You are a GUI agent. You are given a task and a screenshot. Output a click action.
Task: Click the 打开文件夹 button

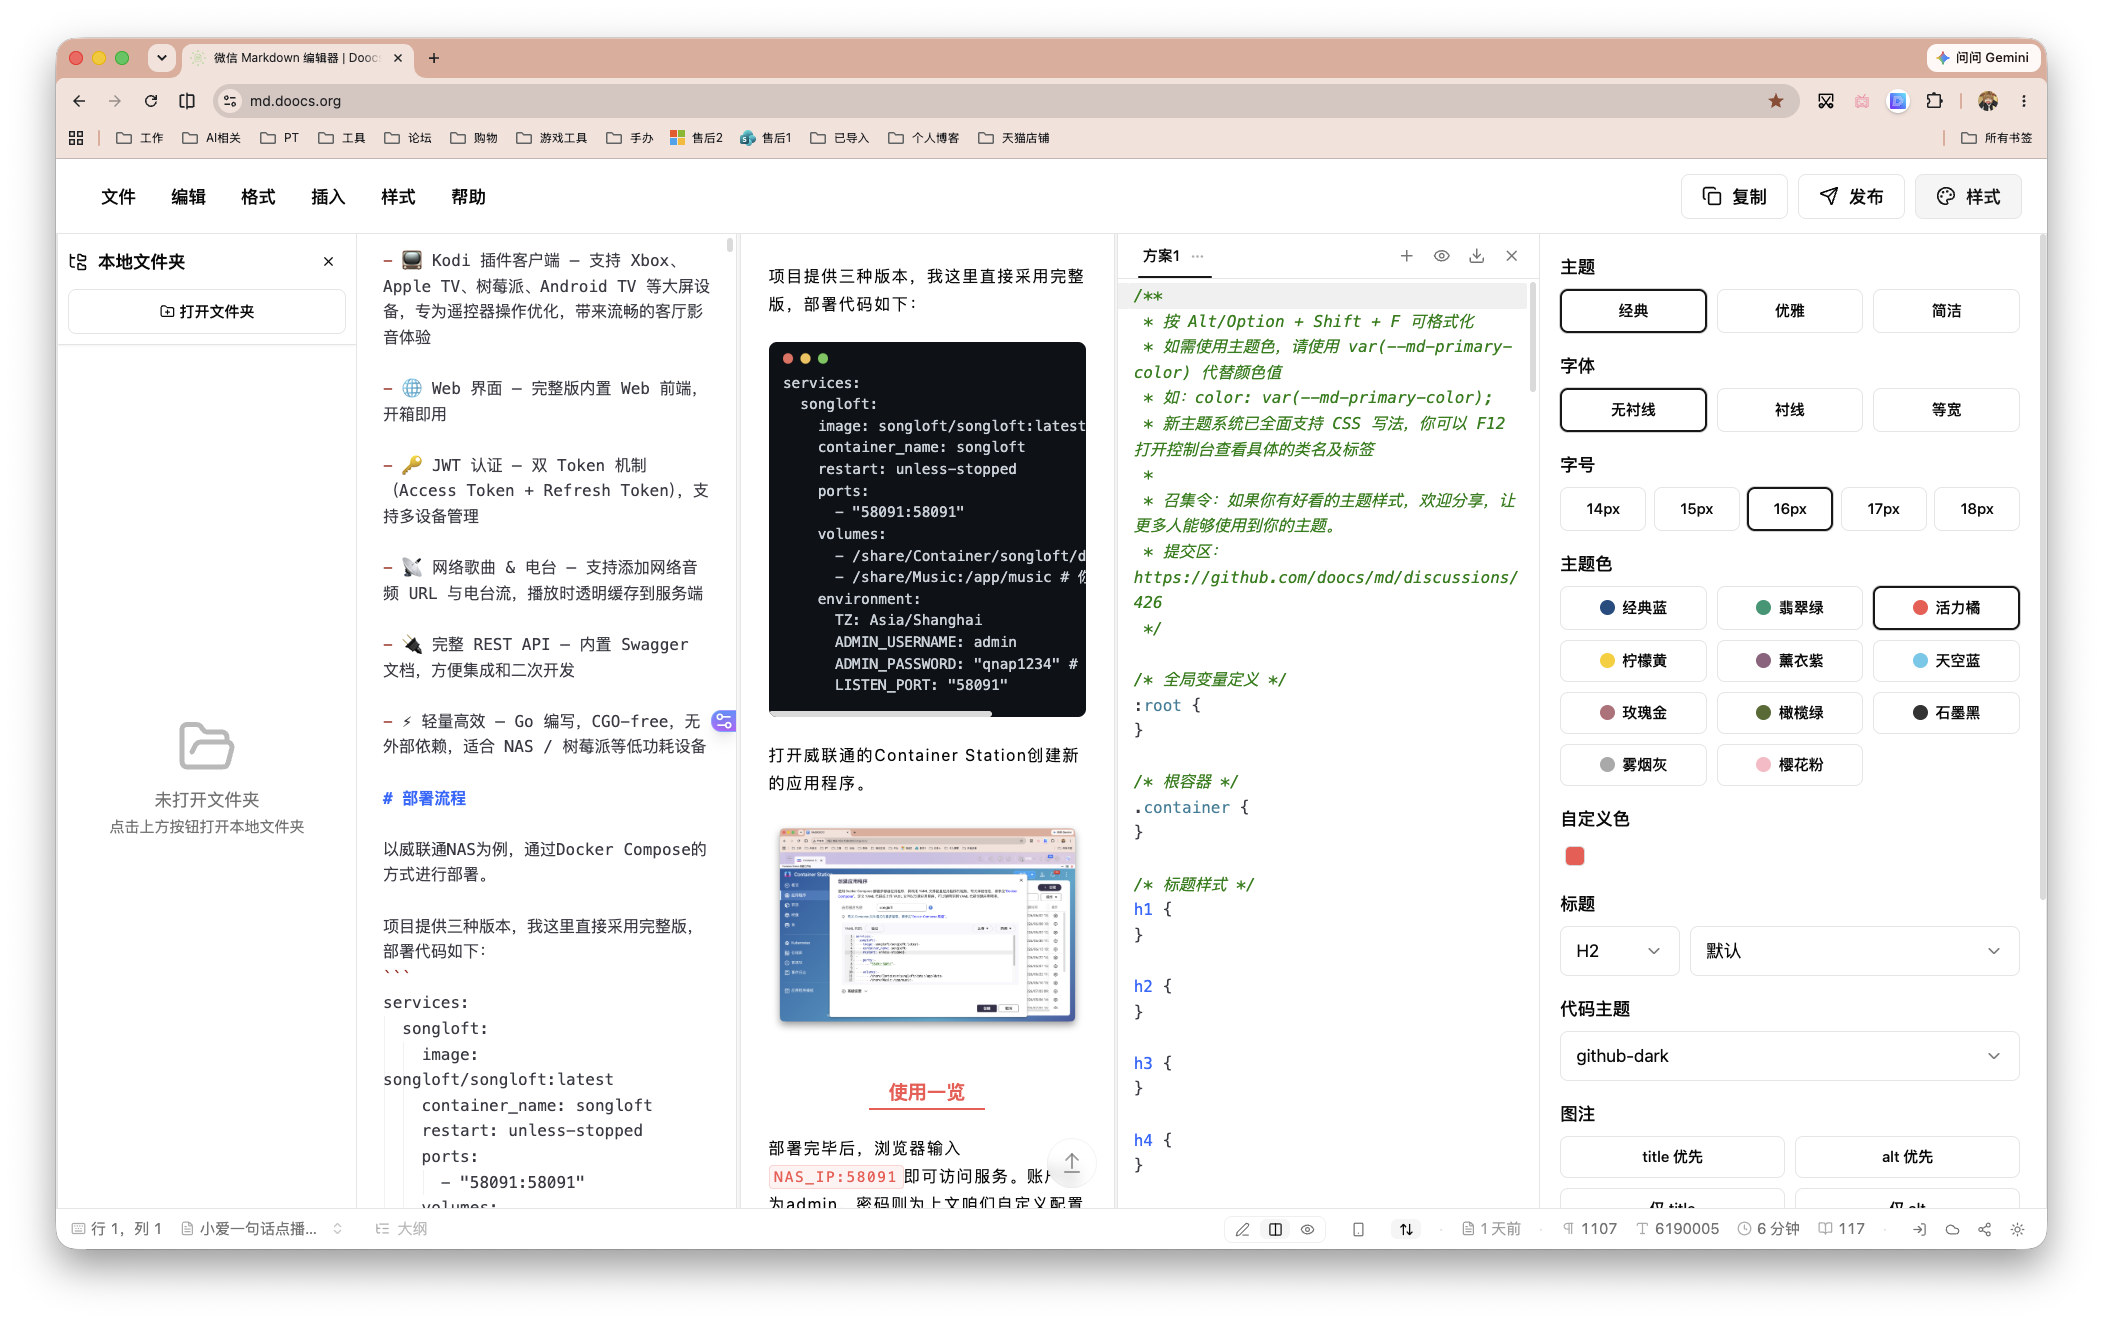tap(207, 312)
